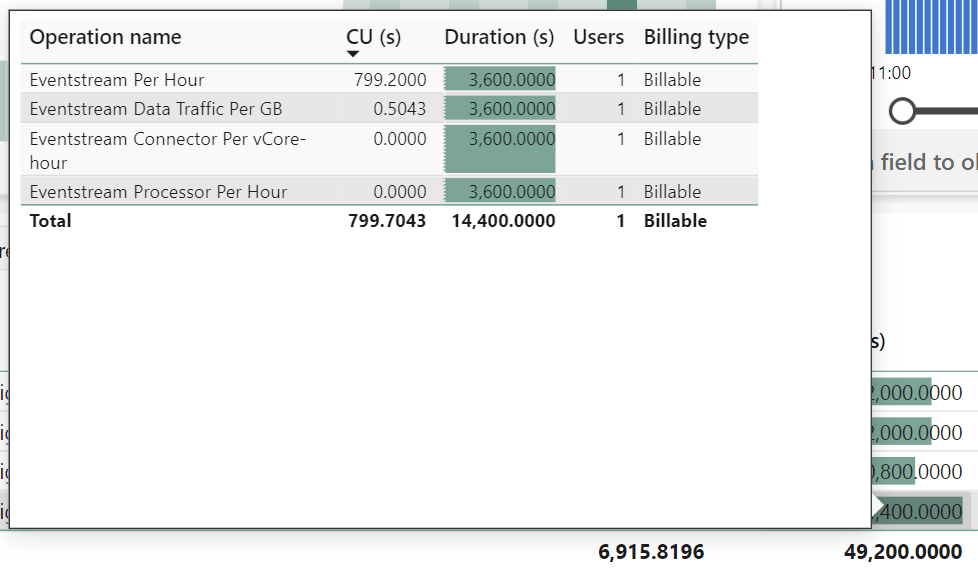Click duration bar for Eventstream Per Hour
This screenshot has width=978, height=581.
[x=500, y=80]
